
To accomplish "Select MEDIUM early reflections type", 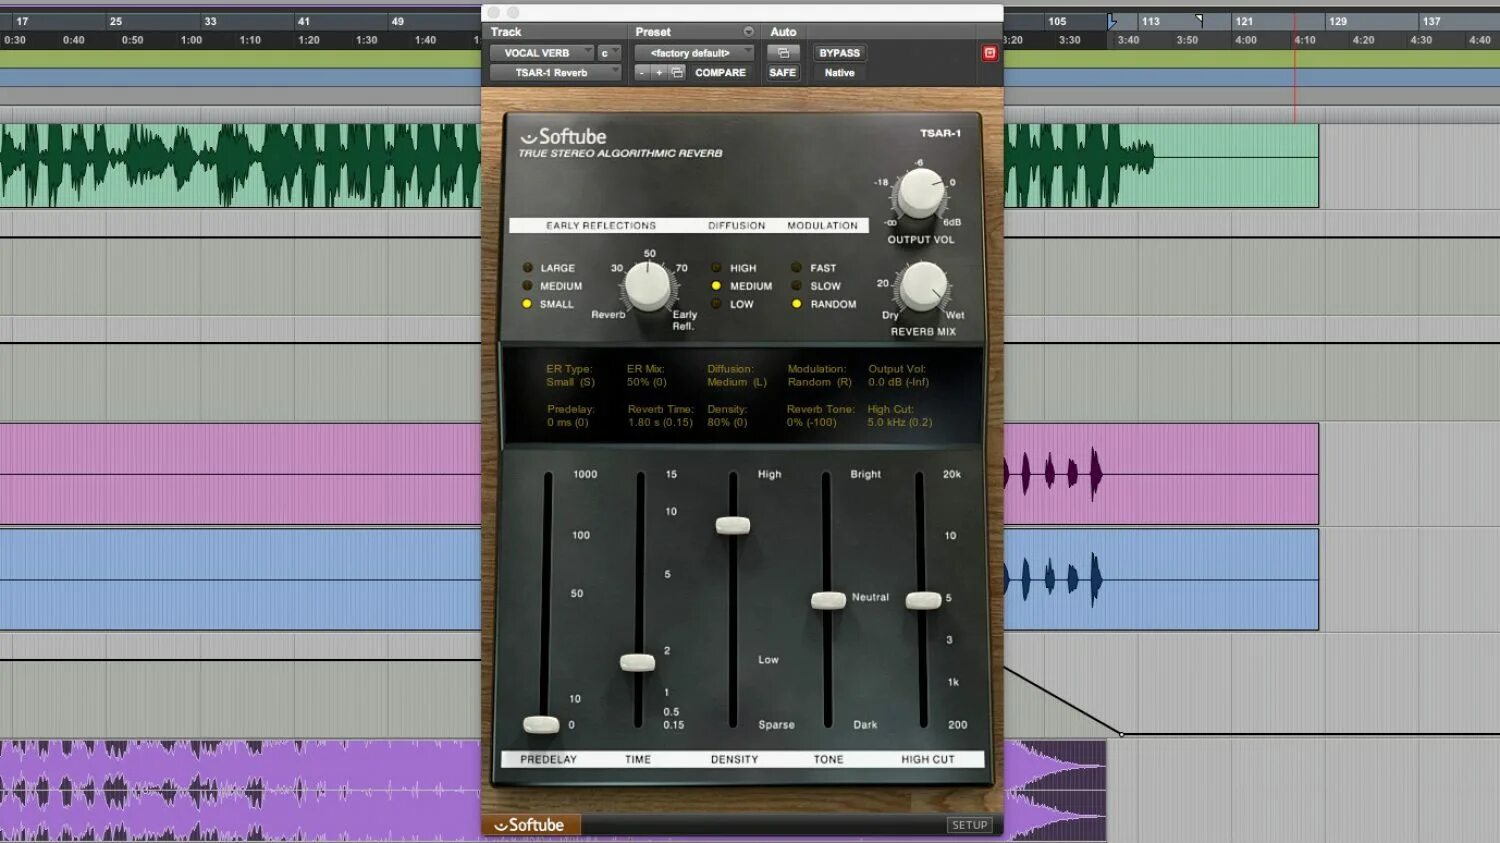I will [552, 286].
